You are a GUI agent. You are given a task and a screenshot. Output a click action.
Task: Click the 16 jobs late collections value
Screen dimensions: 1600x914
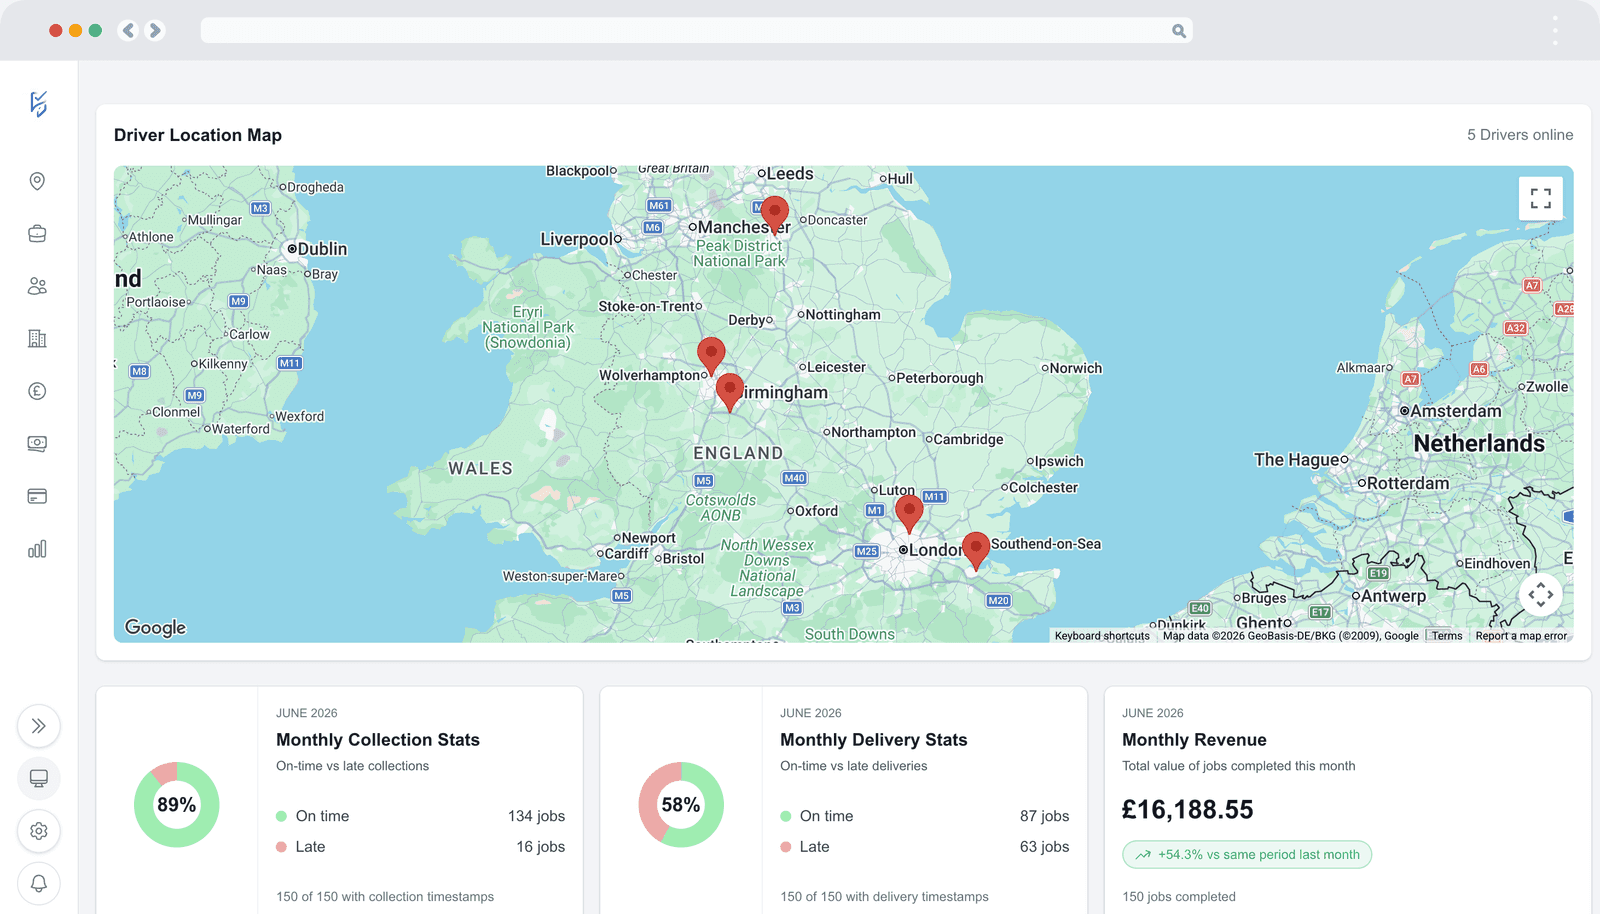coord(540,847)
